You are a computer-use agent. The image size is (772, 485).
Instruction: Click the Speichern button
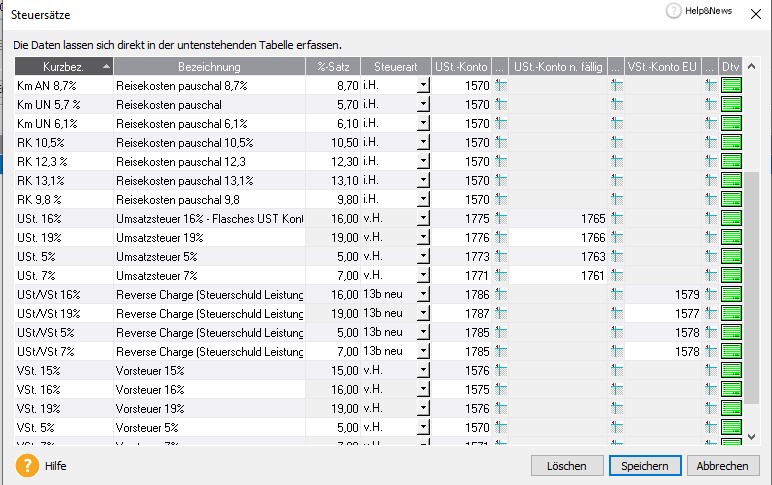point(645,466)
